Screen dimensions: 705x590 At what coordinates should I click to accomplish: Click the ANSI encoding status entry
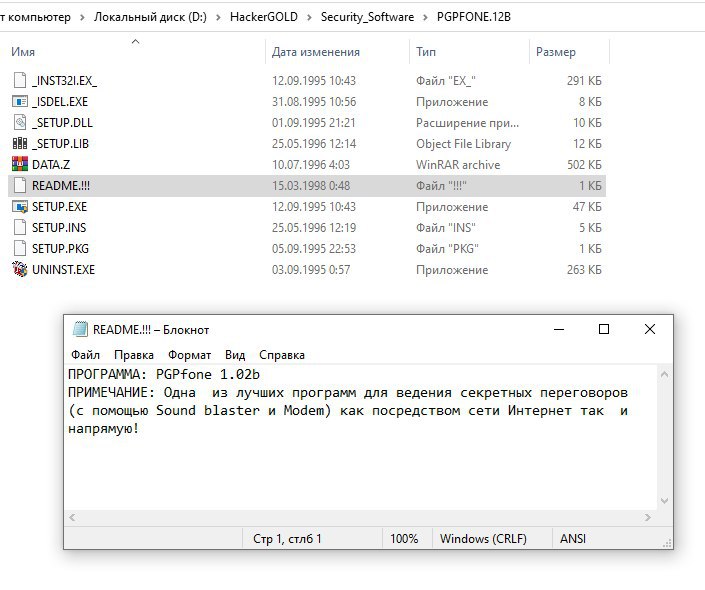pos(572,538)
